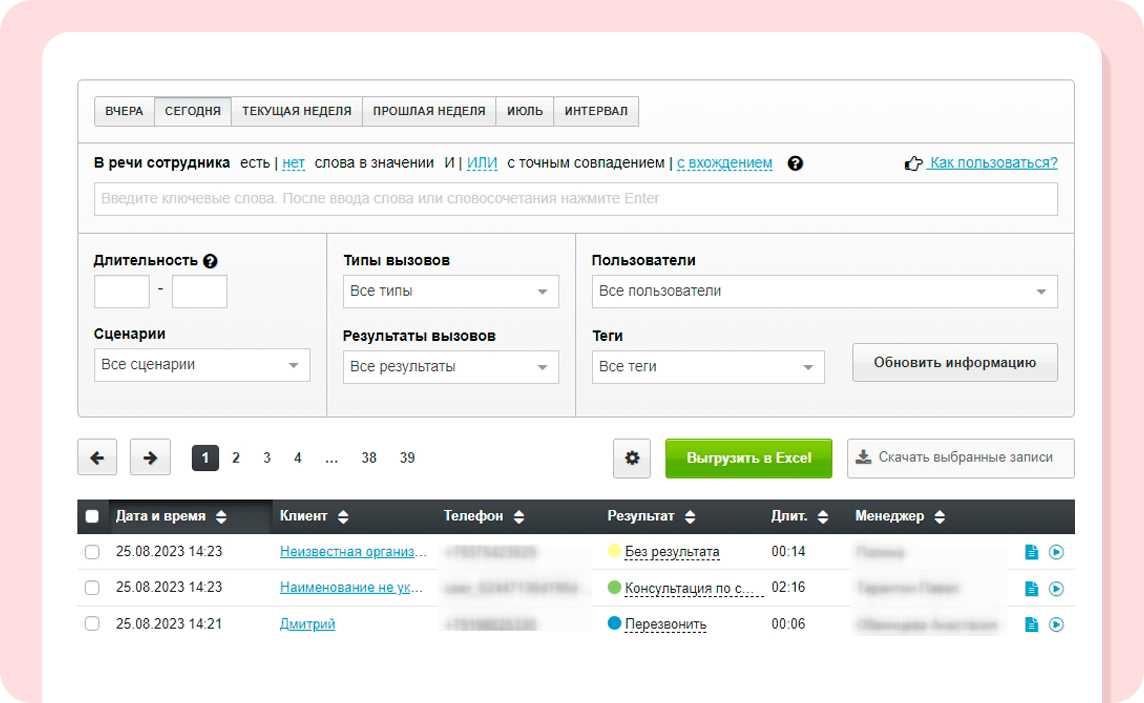Open the Дмитрий client link
The image size is (1144, 703).
click(x=307, y=624)
